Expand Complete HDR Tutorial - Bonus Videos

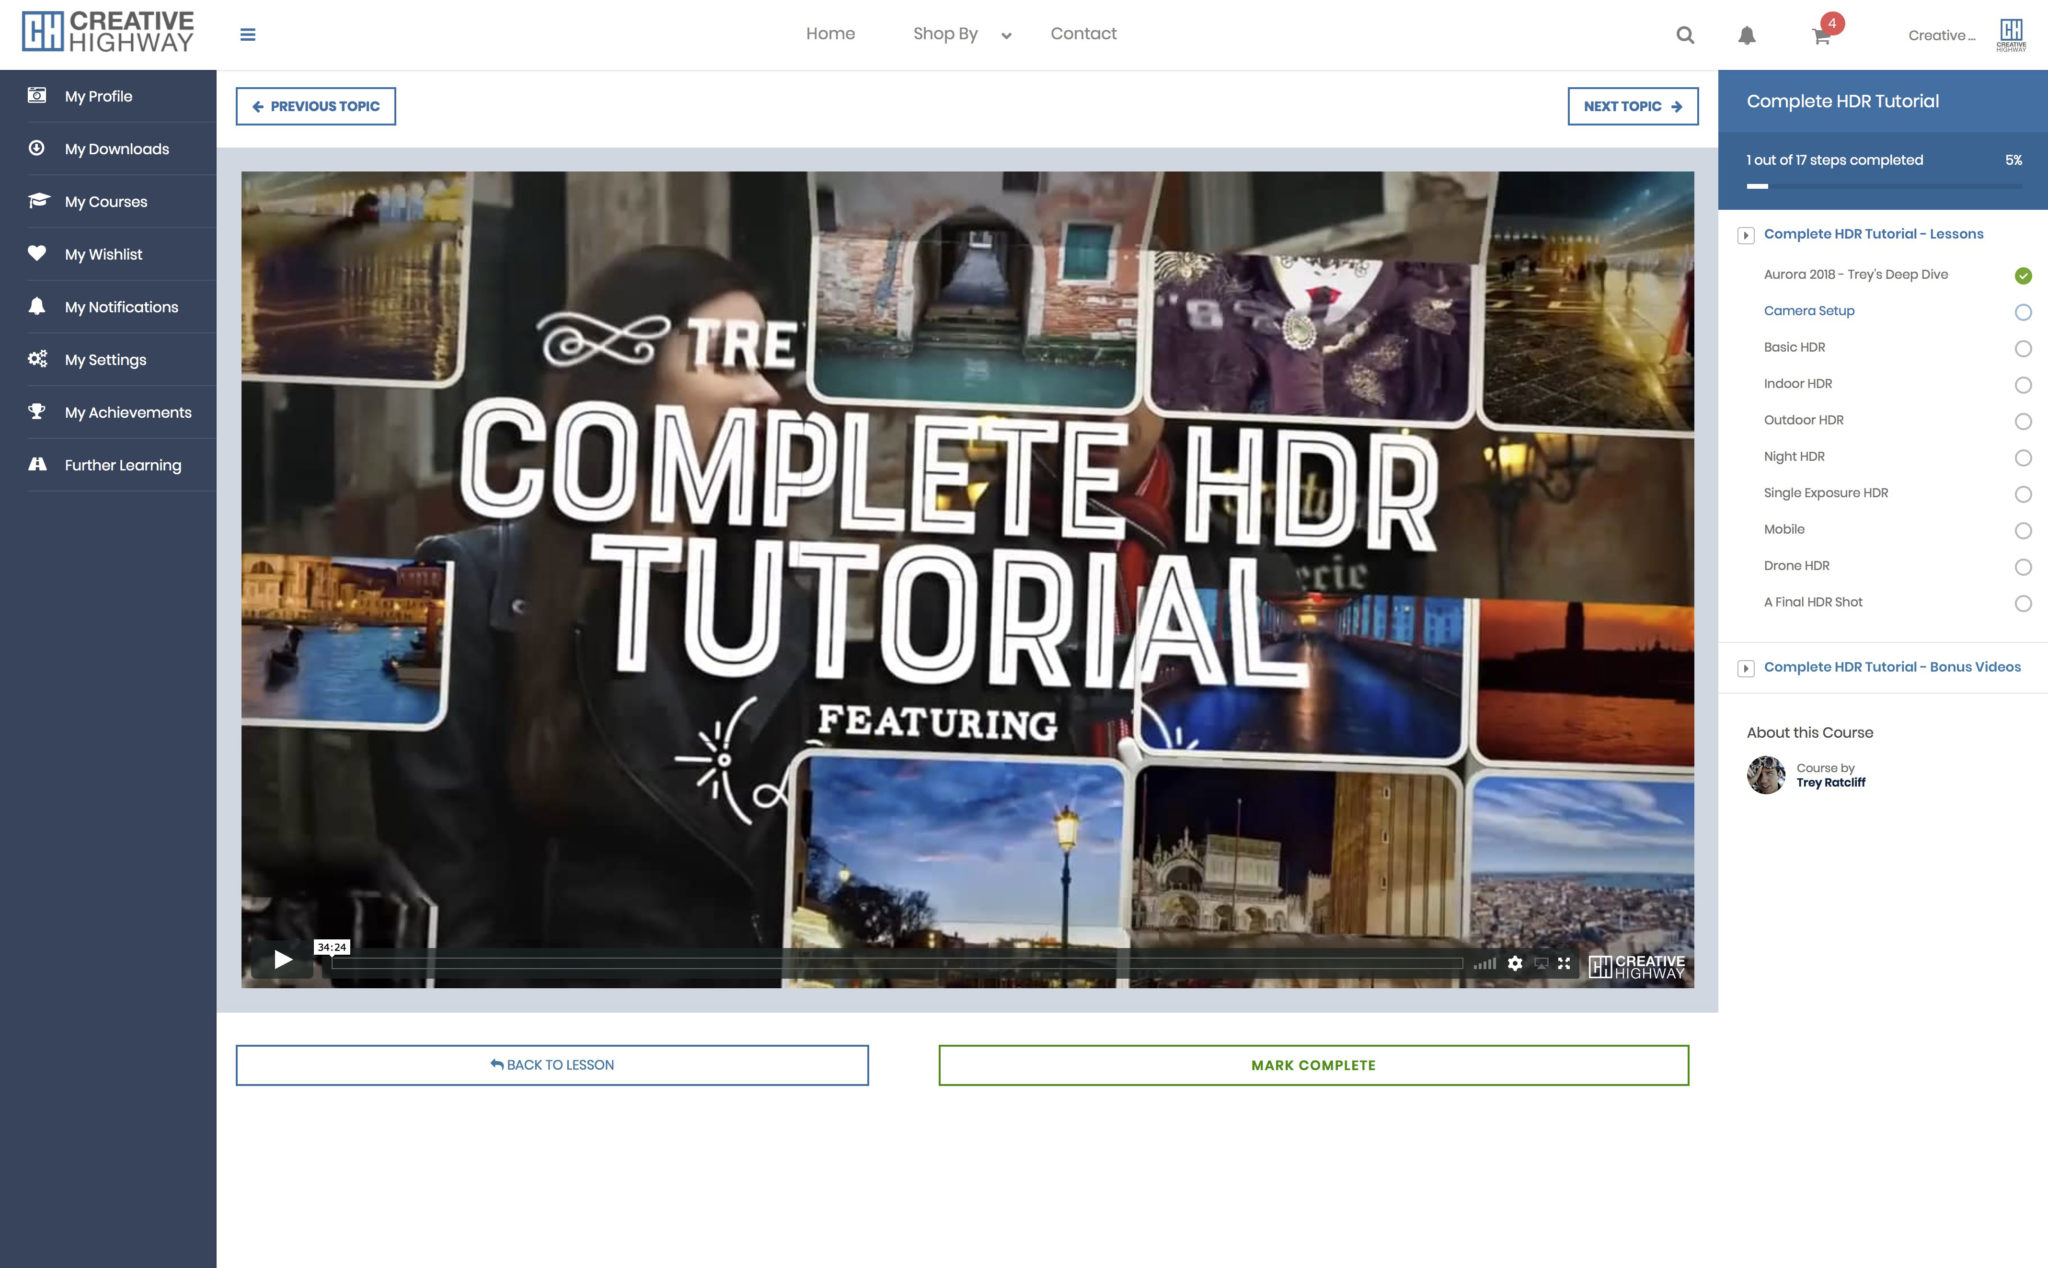pos(1746,668)
